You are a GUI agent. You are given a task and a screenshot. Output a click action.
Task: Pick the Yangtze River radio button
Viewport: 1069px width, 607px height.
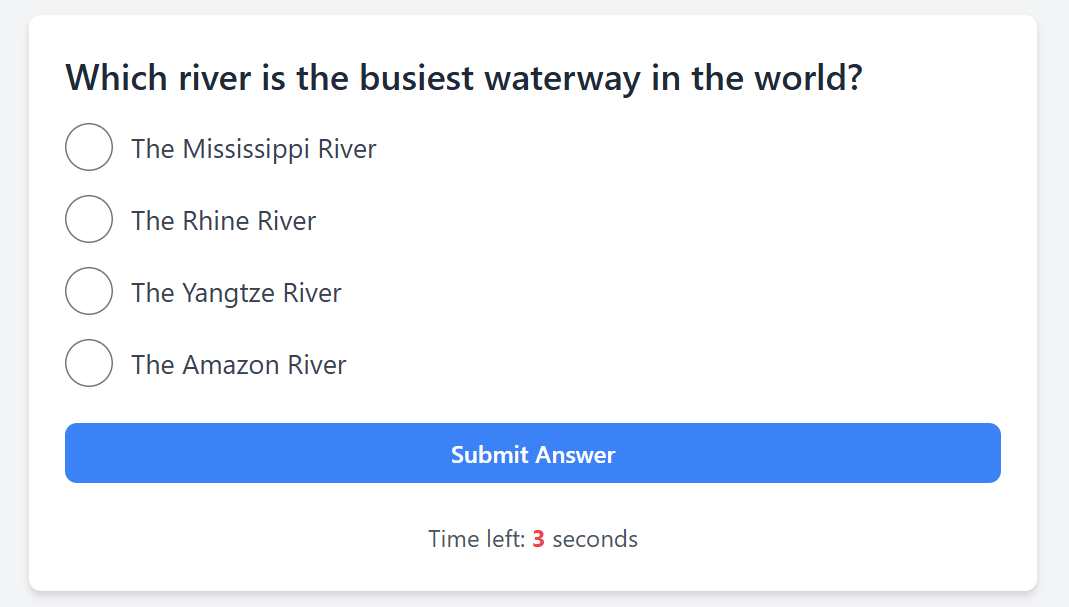[89, 291]
